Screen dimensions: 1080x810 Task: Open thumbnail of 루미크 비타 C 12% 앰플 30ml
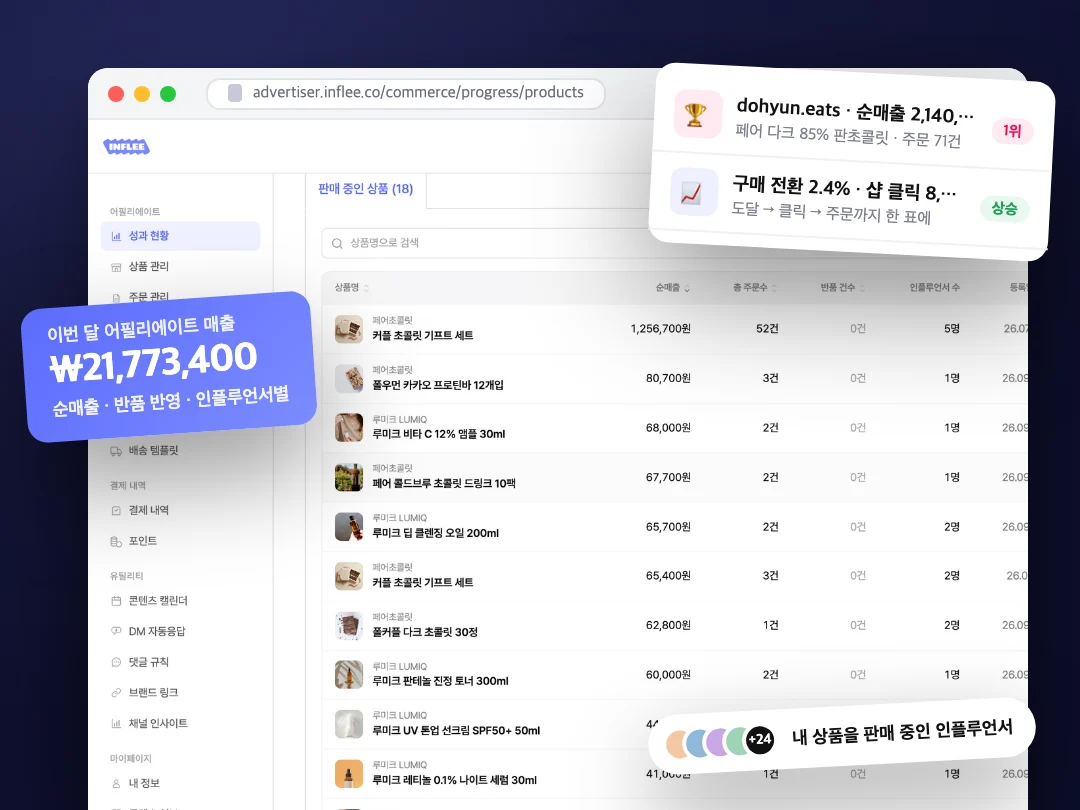(x=349, y=428)
